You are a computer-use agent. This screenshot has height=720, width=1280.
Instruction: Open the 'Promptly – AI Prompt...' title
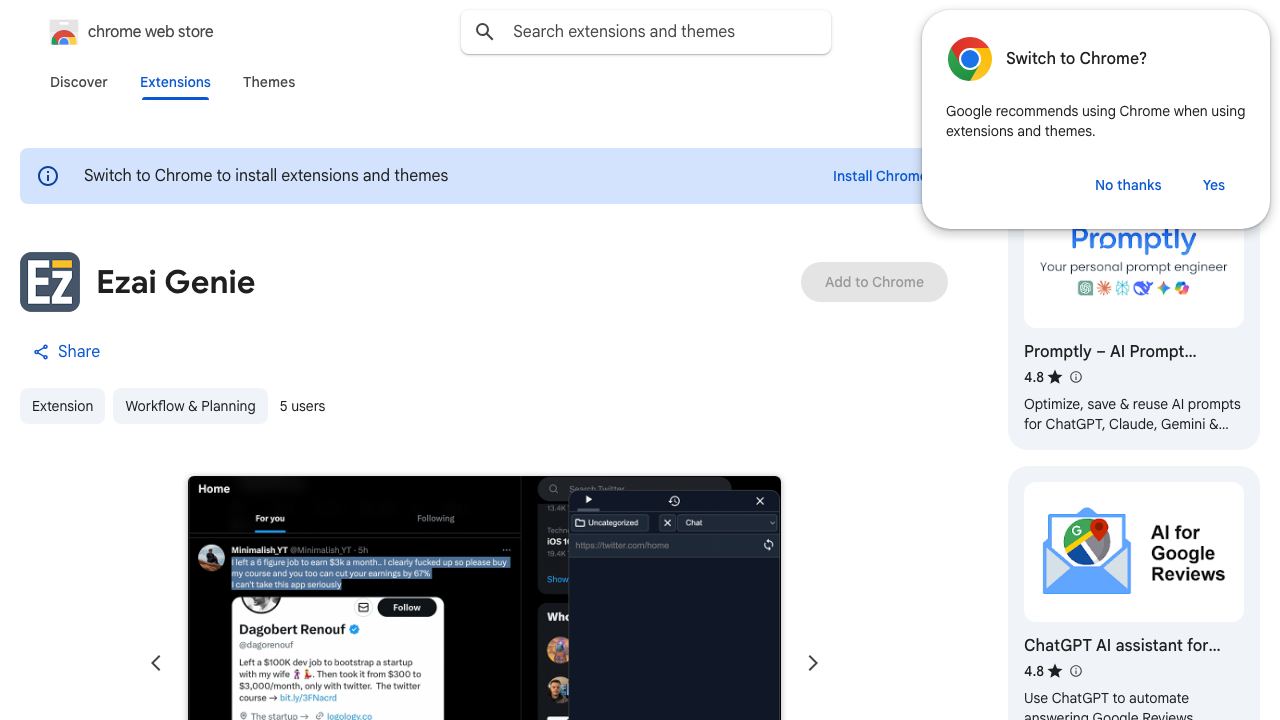tap(1110, 351)
